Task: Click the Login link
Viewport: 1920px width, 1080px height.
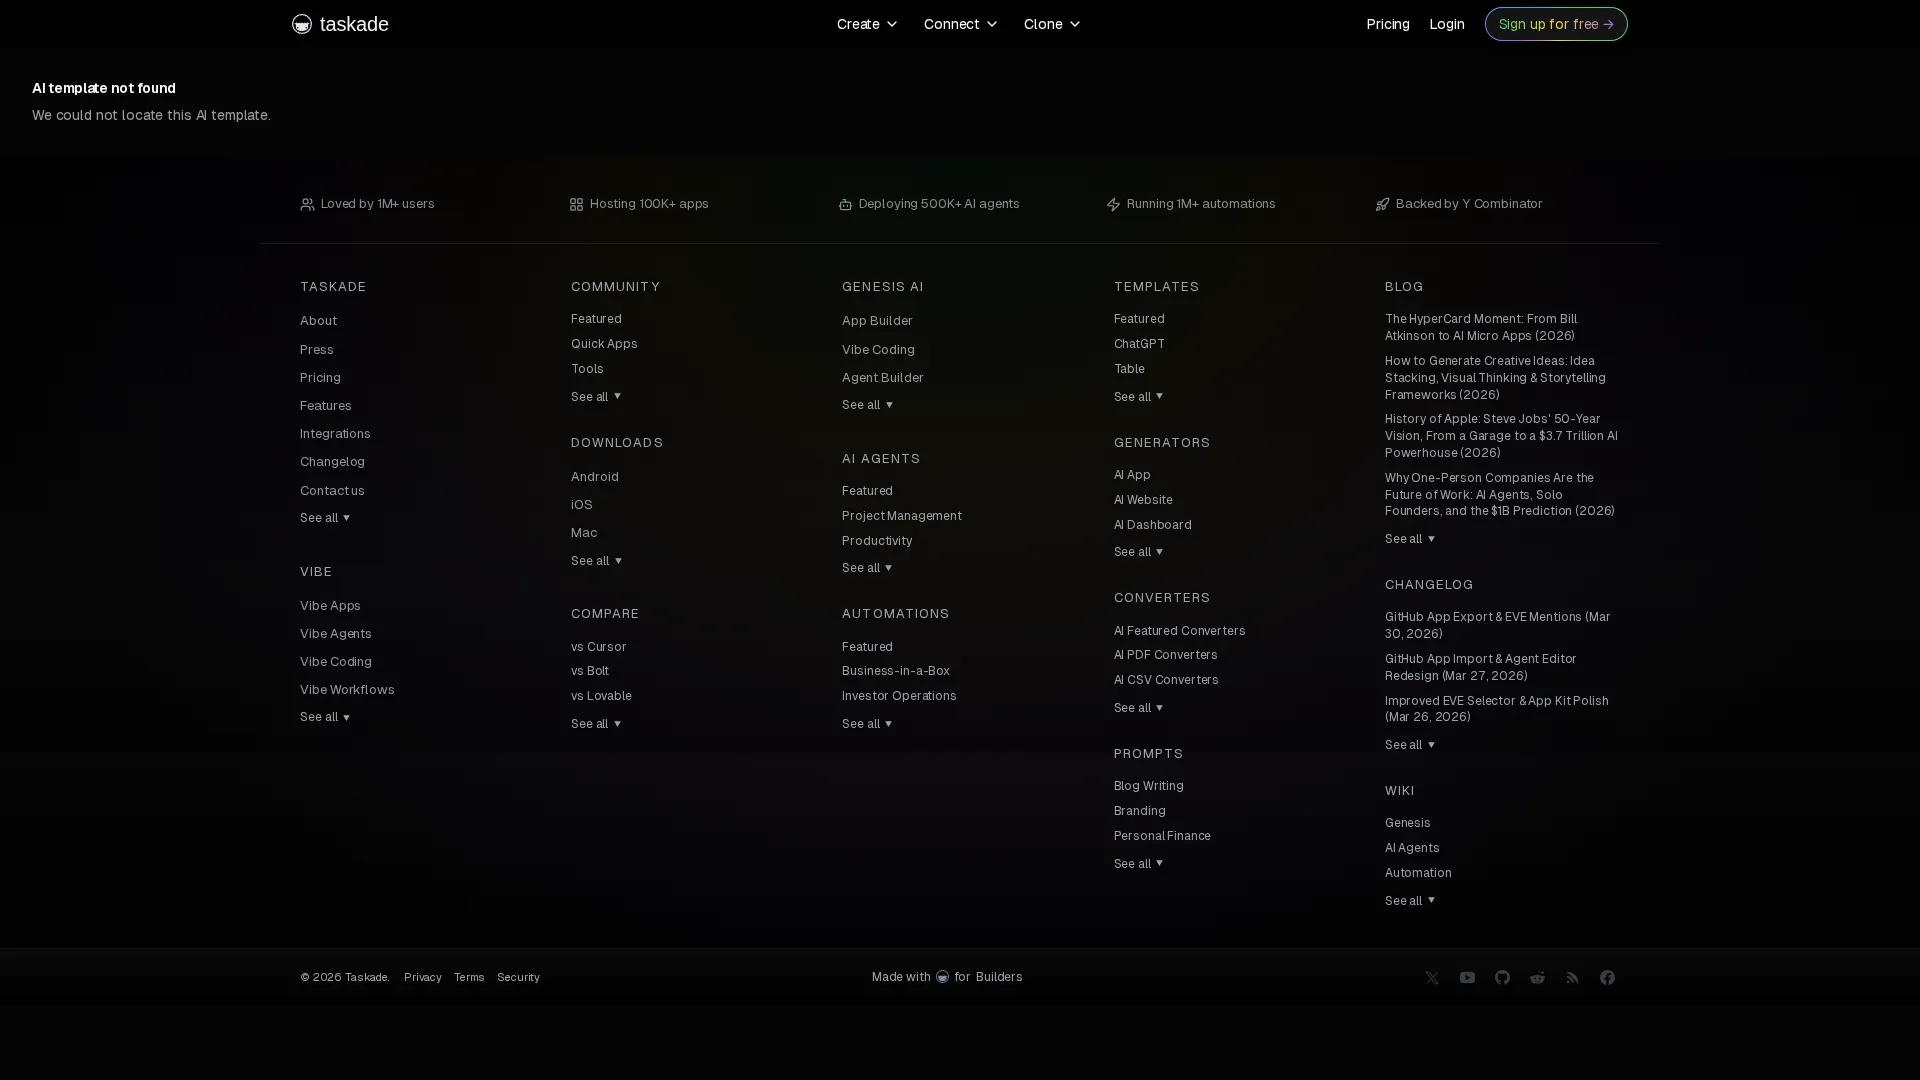Action: pos(1446,24)
